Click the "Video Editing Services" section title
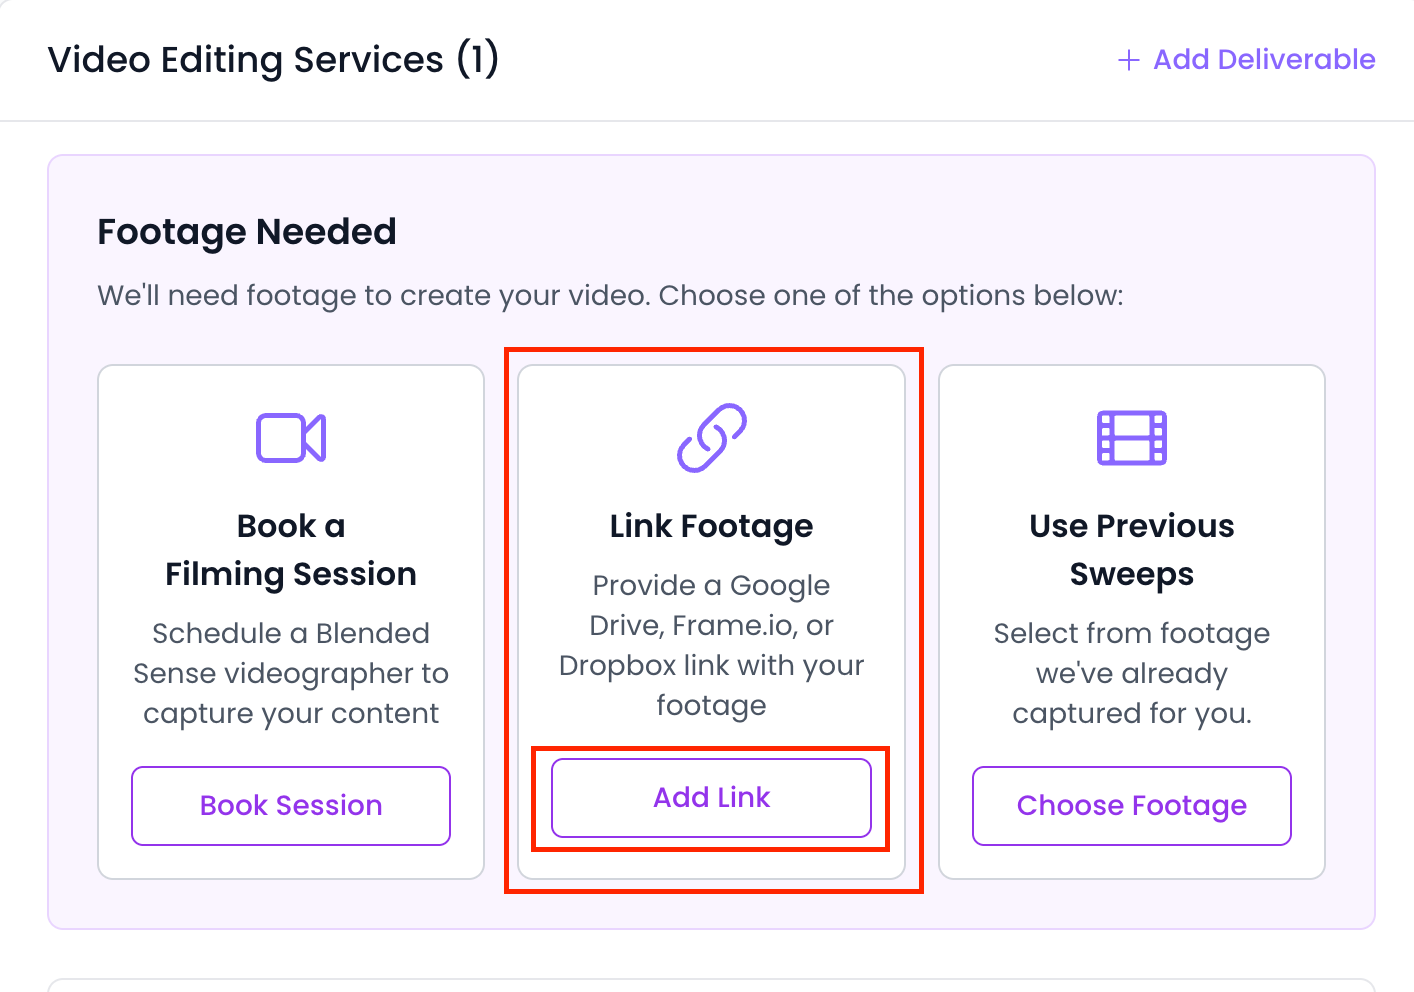Viewport: 1414px width, 992px height. 245,60
